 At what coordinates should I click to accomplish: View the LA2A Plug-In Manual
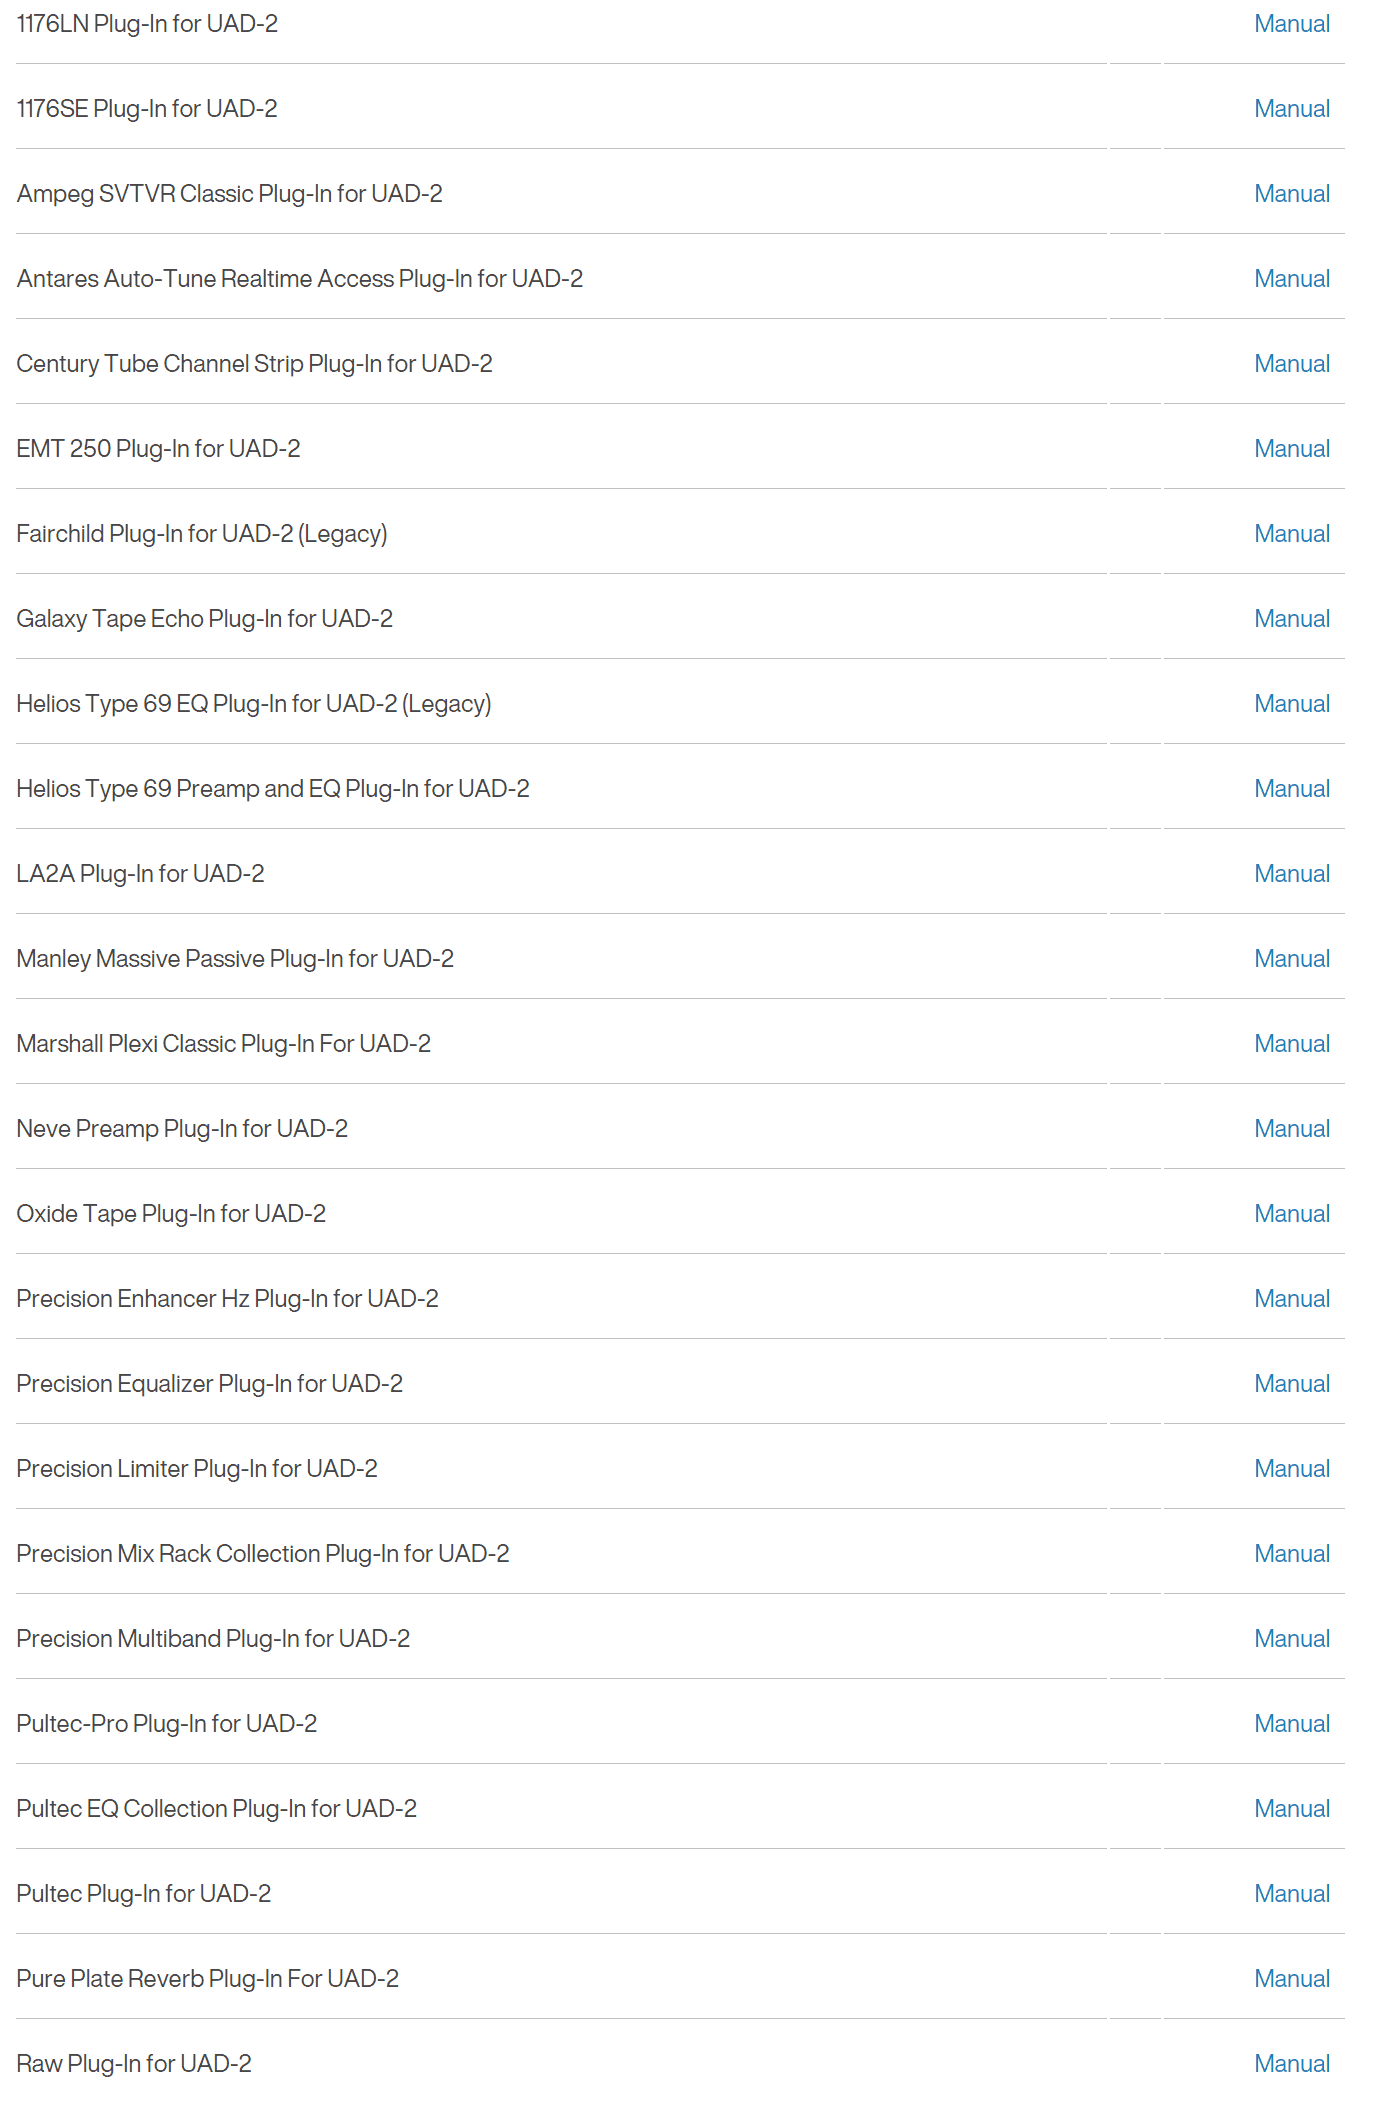pyautogui.click(x=1292, y=874)
